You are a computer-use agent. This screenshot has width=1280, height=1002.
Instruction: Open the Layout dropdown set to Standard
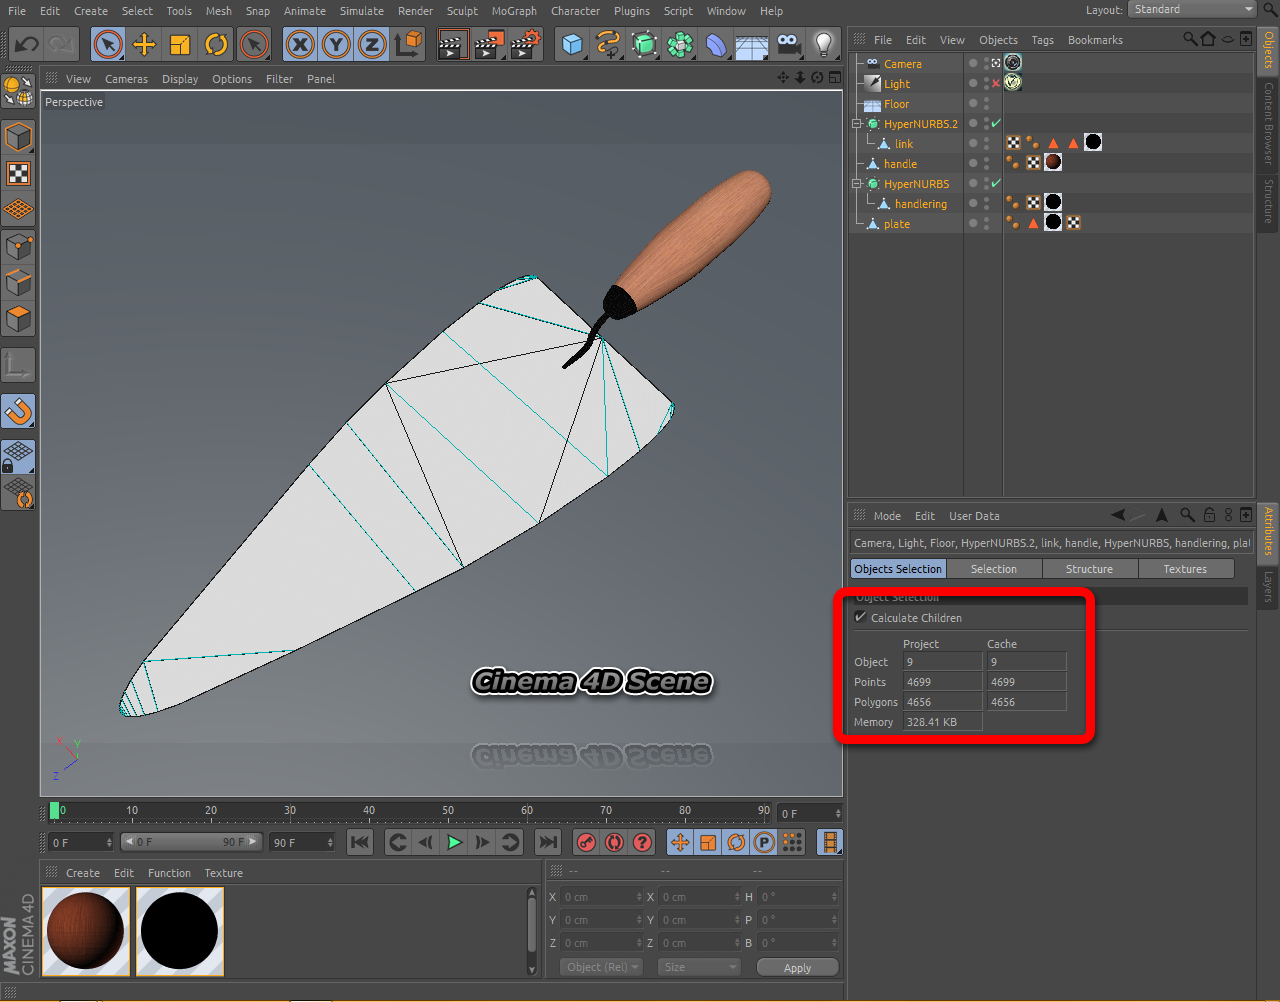click(1192, 9)
